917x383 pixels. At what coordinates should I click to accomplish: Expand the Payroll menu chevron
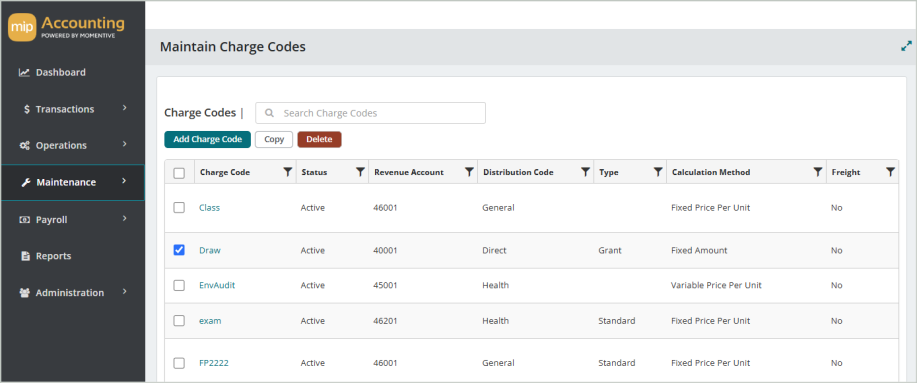pos(125,219)
